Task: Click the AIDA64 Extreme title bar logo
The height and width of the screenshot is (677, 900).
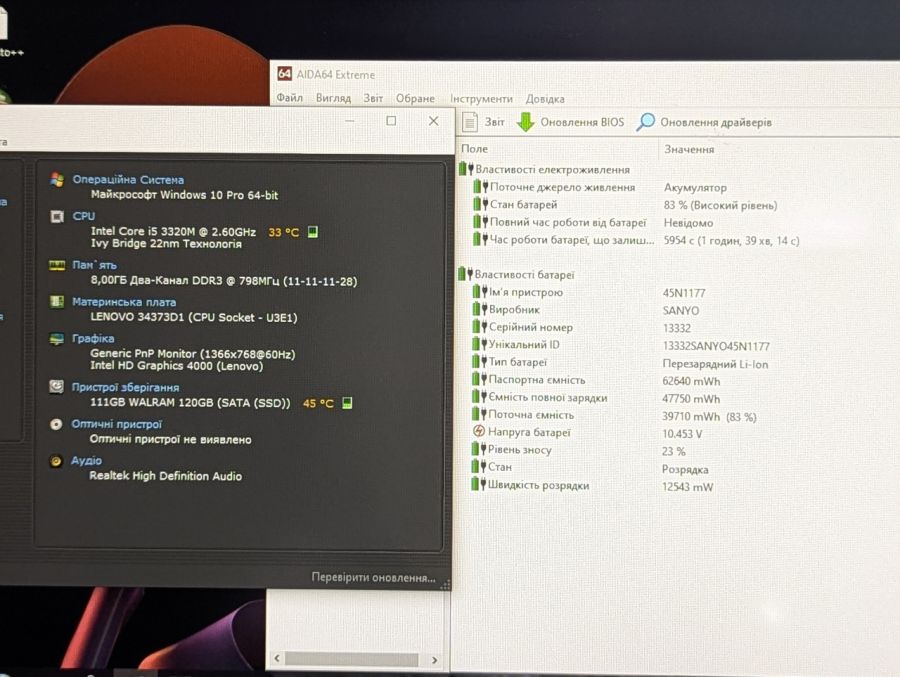Action: pyautogui.click(x=284, y=73)
